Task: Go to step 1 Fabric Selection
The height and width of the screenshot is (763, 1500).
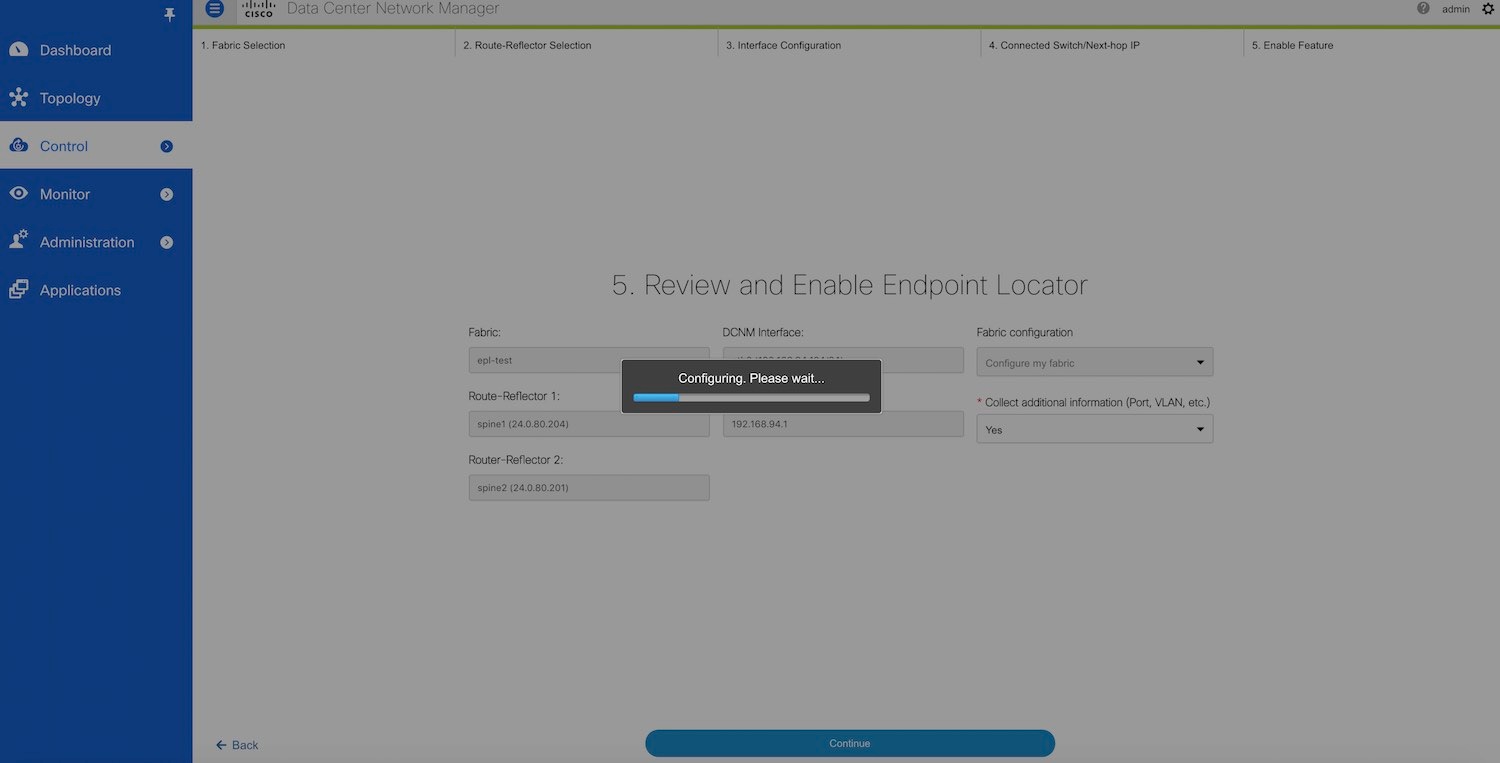Action: [243, 45]
